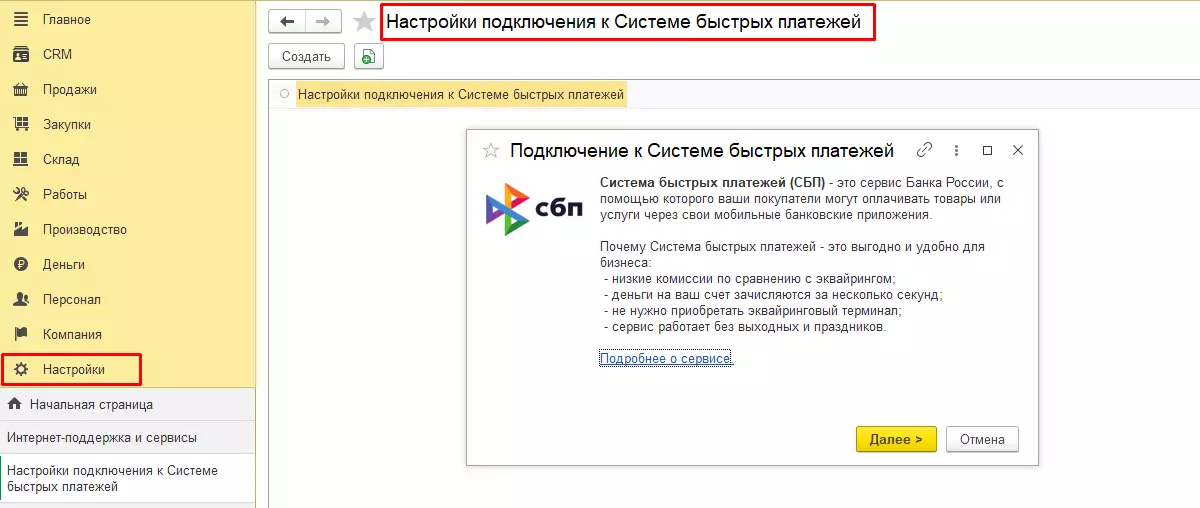The image size is (1200, 508).
Task: Open the Главное section
Action: [x=66, y=20]
